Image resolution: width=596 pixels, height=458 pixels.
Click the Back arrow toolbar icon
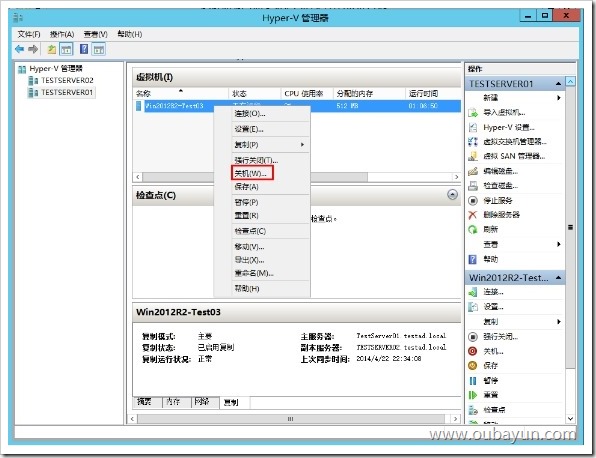(x=19, y=49)
